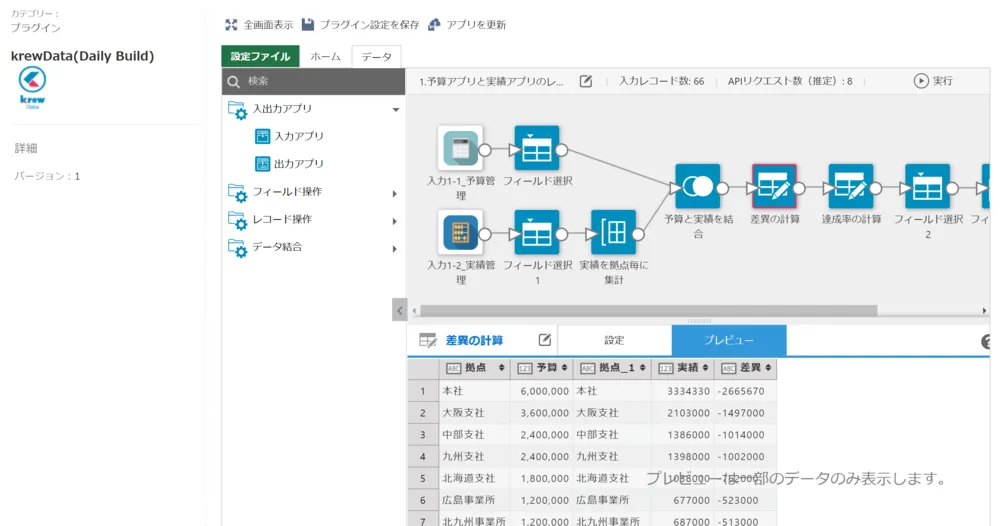Select the 実績を拠点毎に集計 aggregate node
1000x526 pixels.
613,233
